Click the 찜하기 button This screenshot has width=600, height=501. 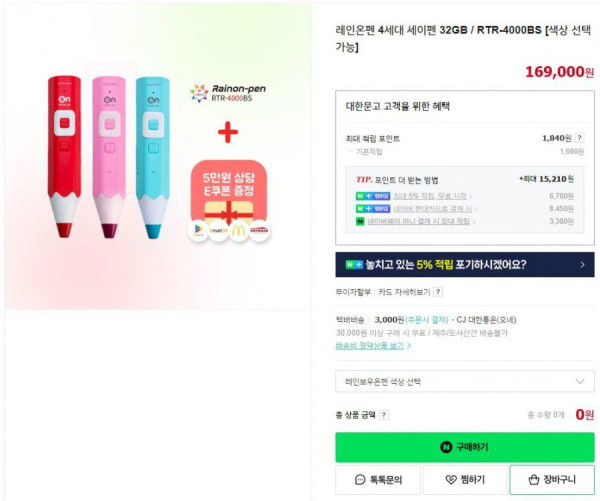[x=465, y=480]
